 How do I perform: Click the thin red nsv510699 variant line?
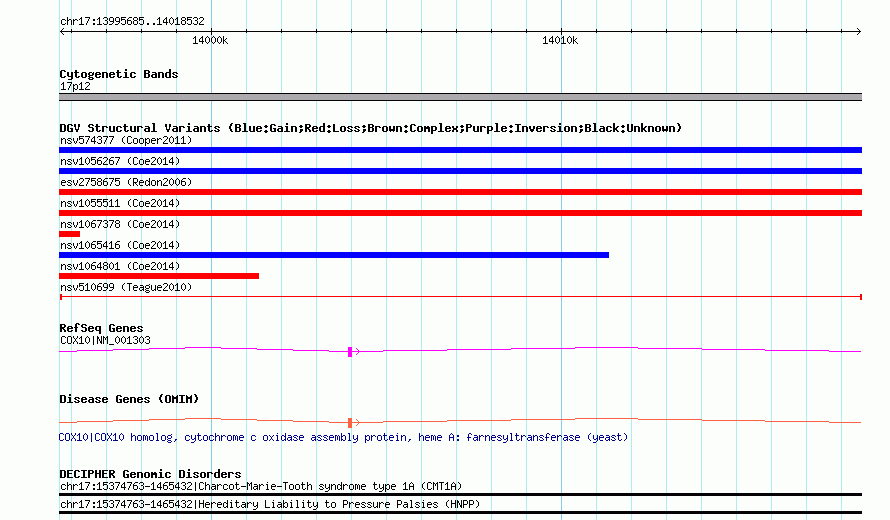[x=460, y=297]
